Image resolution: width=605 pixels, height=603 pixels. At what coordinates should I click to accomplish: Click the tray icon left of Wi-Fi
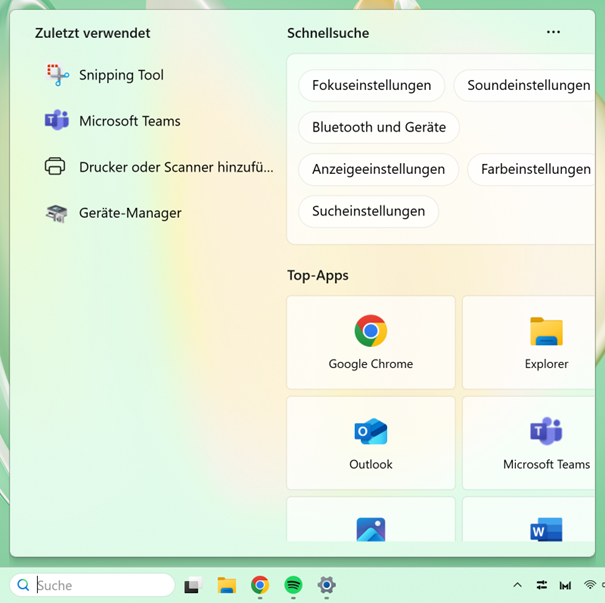(x=565, y=586)
